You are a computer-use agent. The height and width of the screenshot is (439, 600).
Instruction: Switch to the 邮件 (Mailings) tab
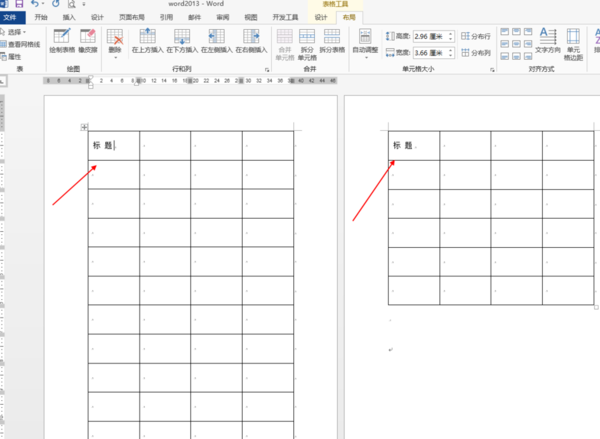(194, 17)
